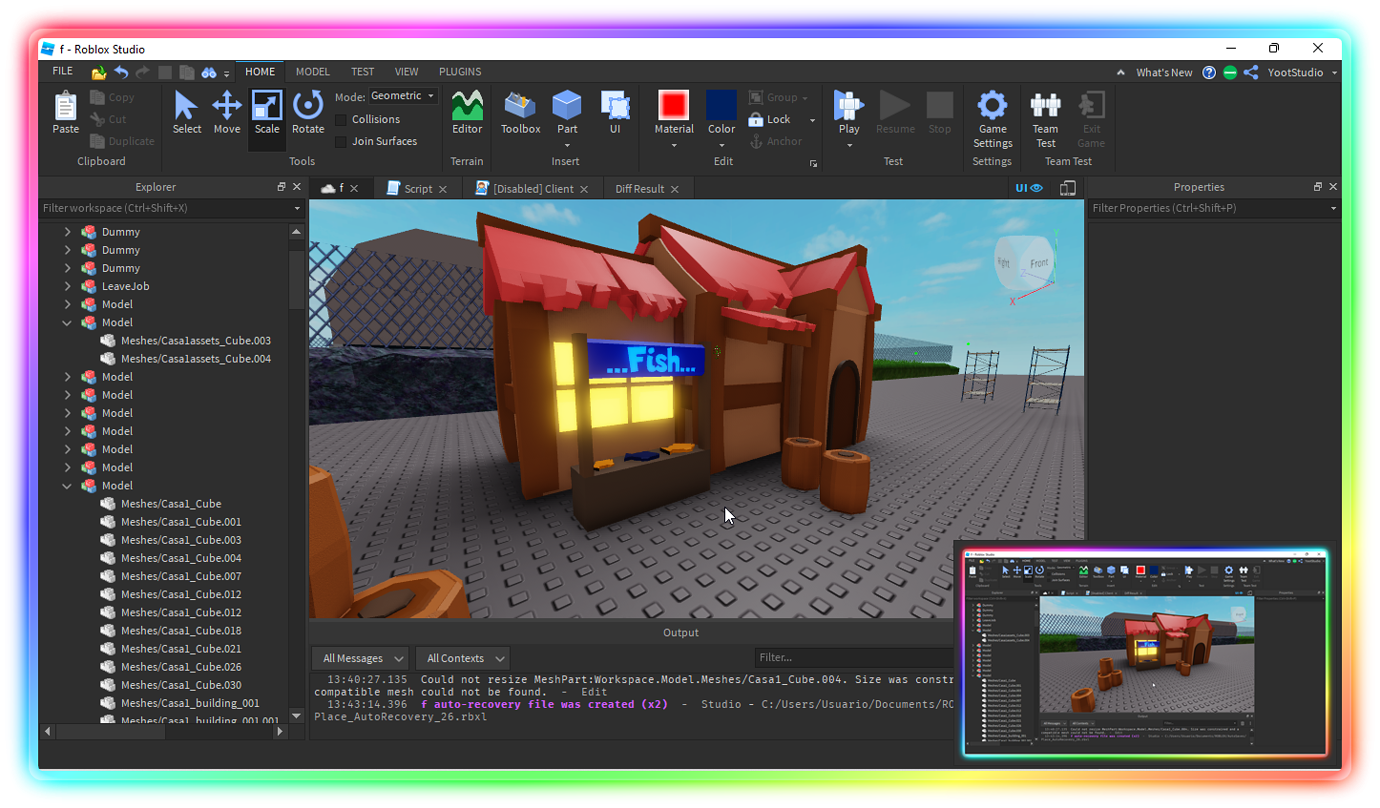Viewport: 1380px width, 808px height.
Task: Open the Mode Geometric dropdown
Action: tap(403, 95)
